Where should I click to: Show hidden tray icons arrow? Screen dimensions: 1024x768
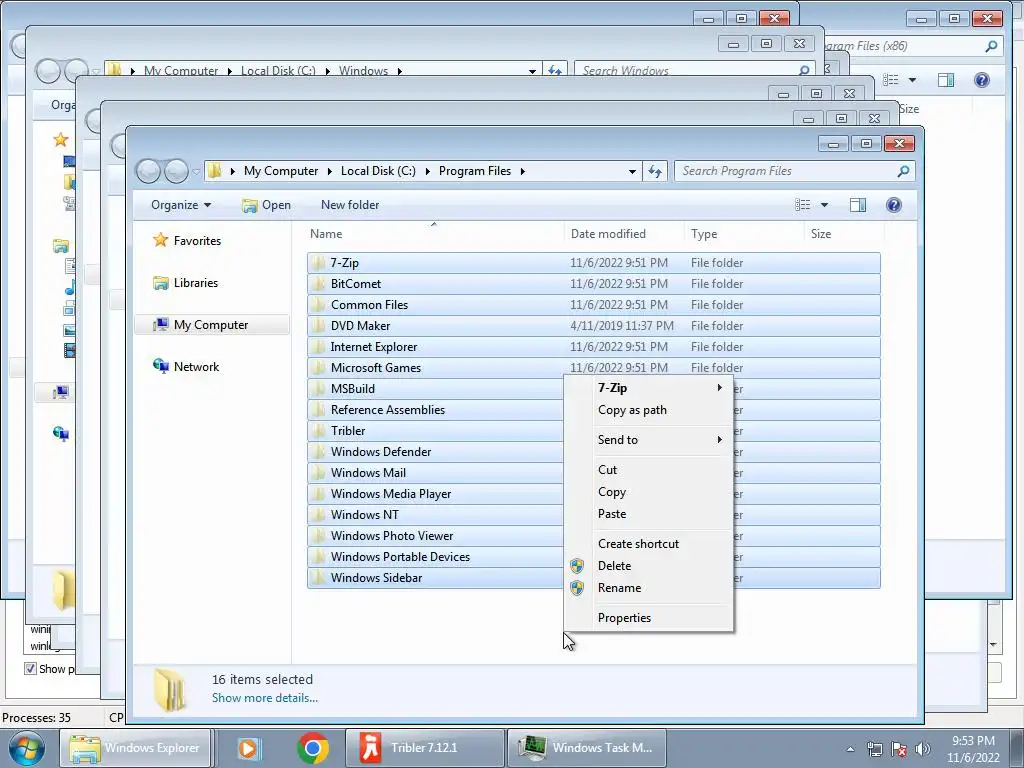[850, 749]
